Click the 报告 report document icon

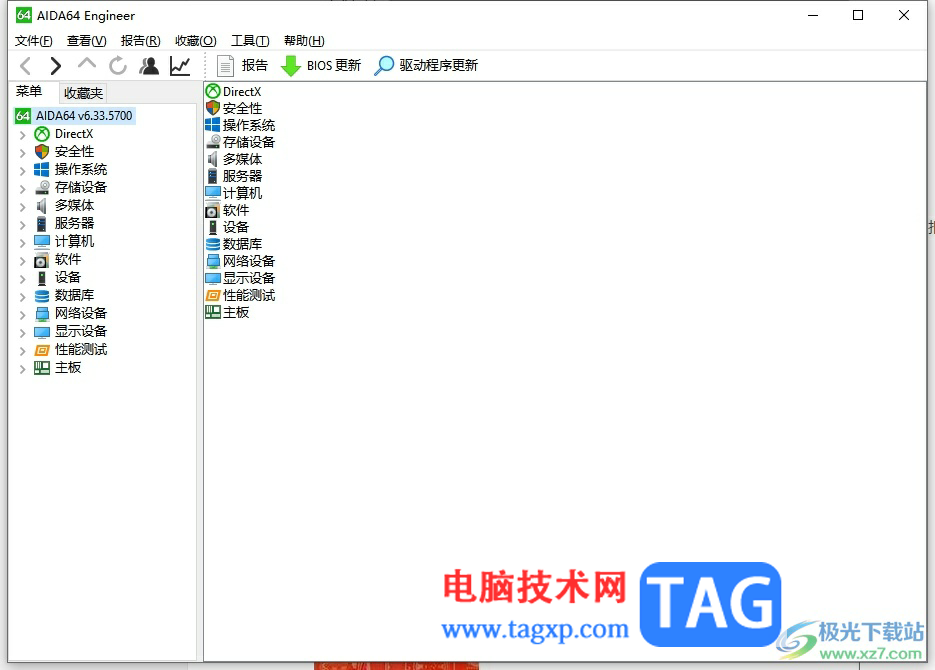225,66
